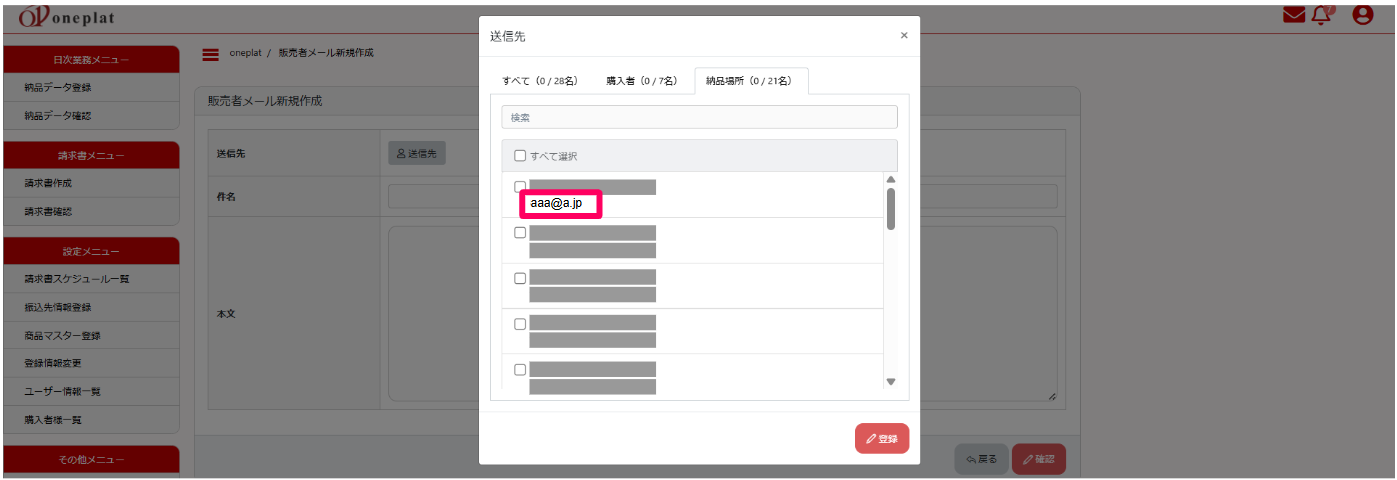Switch to the 購入者 tab
This screenshot has height=480, width=1397.
click(x=641, y=81)
